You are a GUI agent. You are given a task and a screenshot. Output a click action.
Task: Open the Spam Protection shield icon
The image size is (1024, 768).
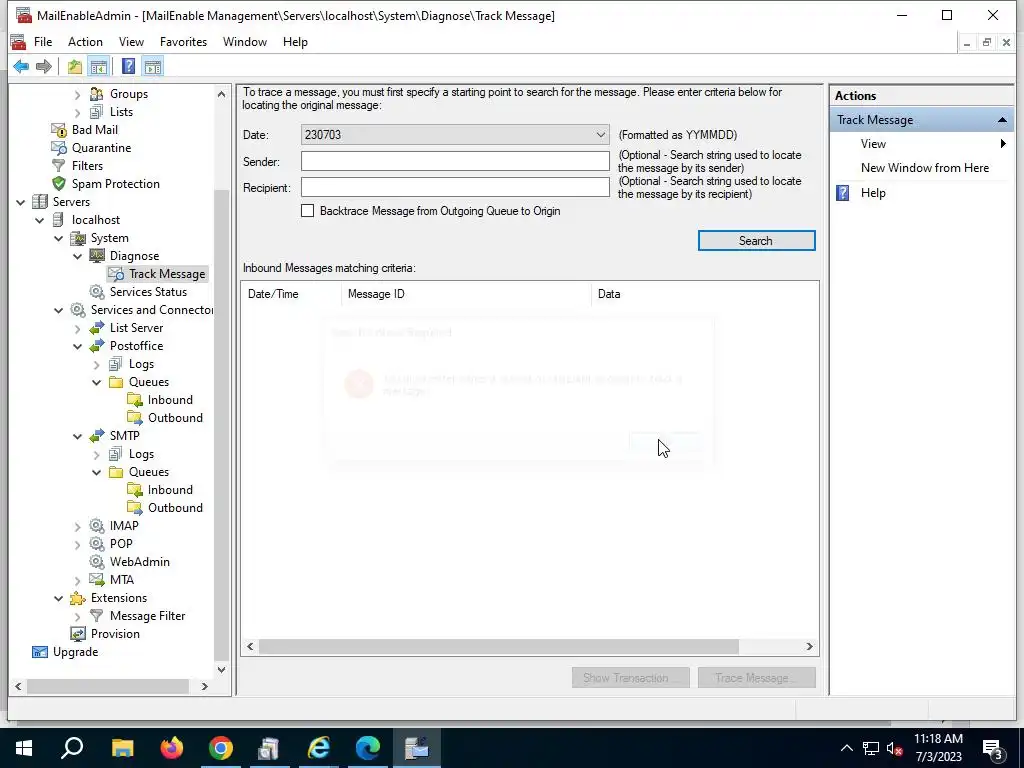click(59, 184)
